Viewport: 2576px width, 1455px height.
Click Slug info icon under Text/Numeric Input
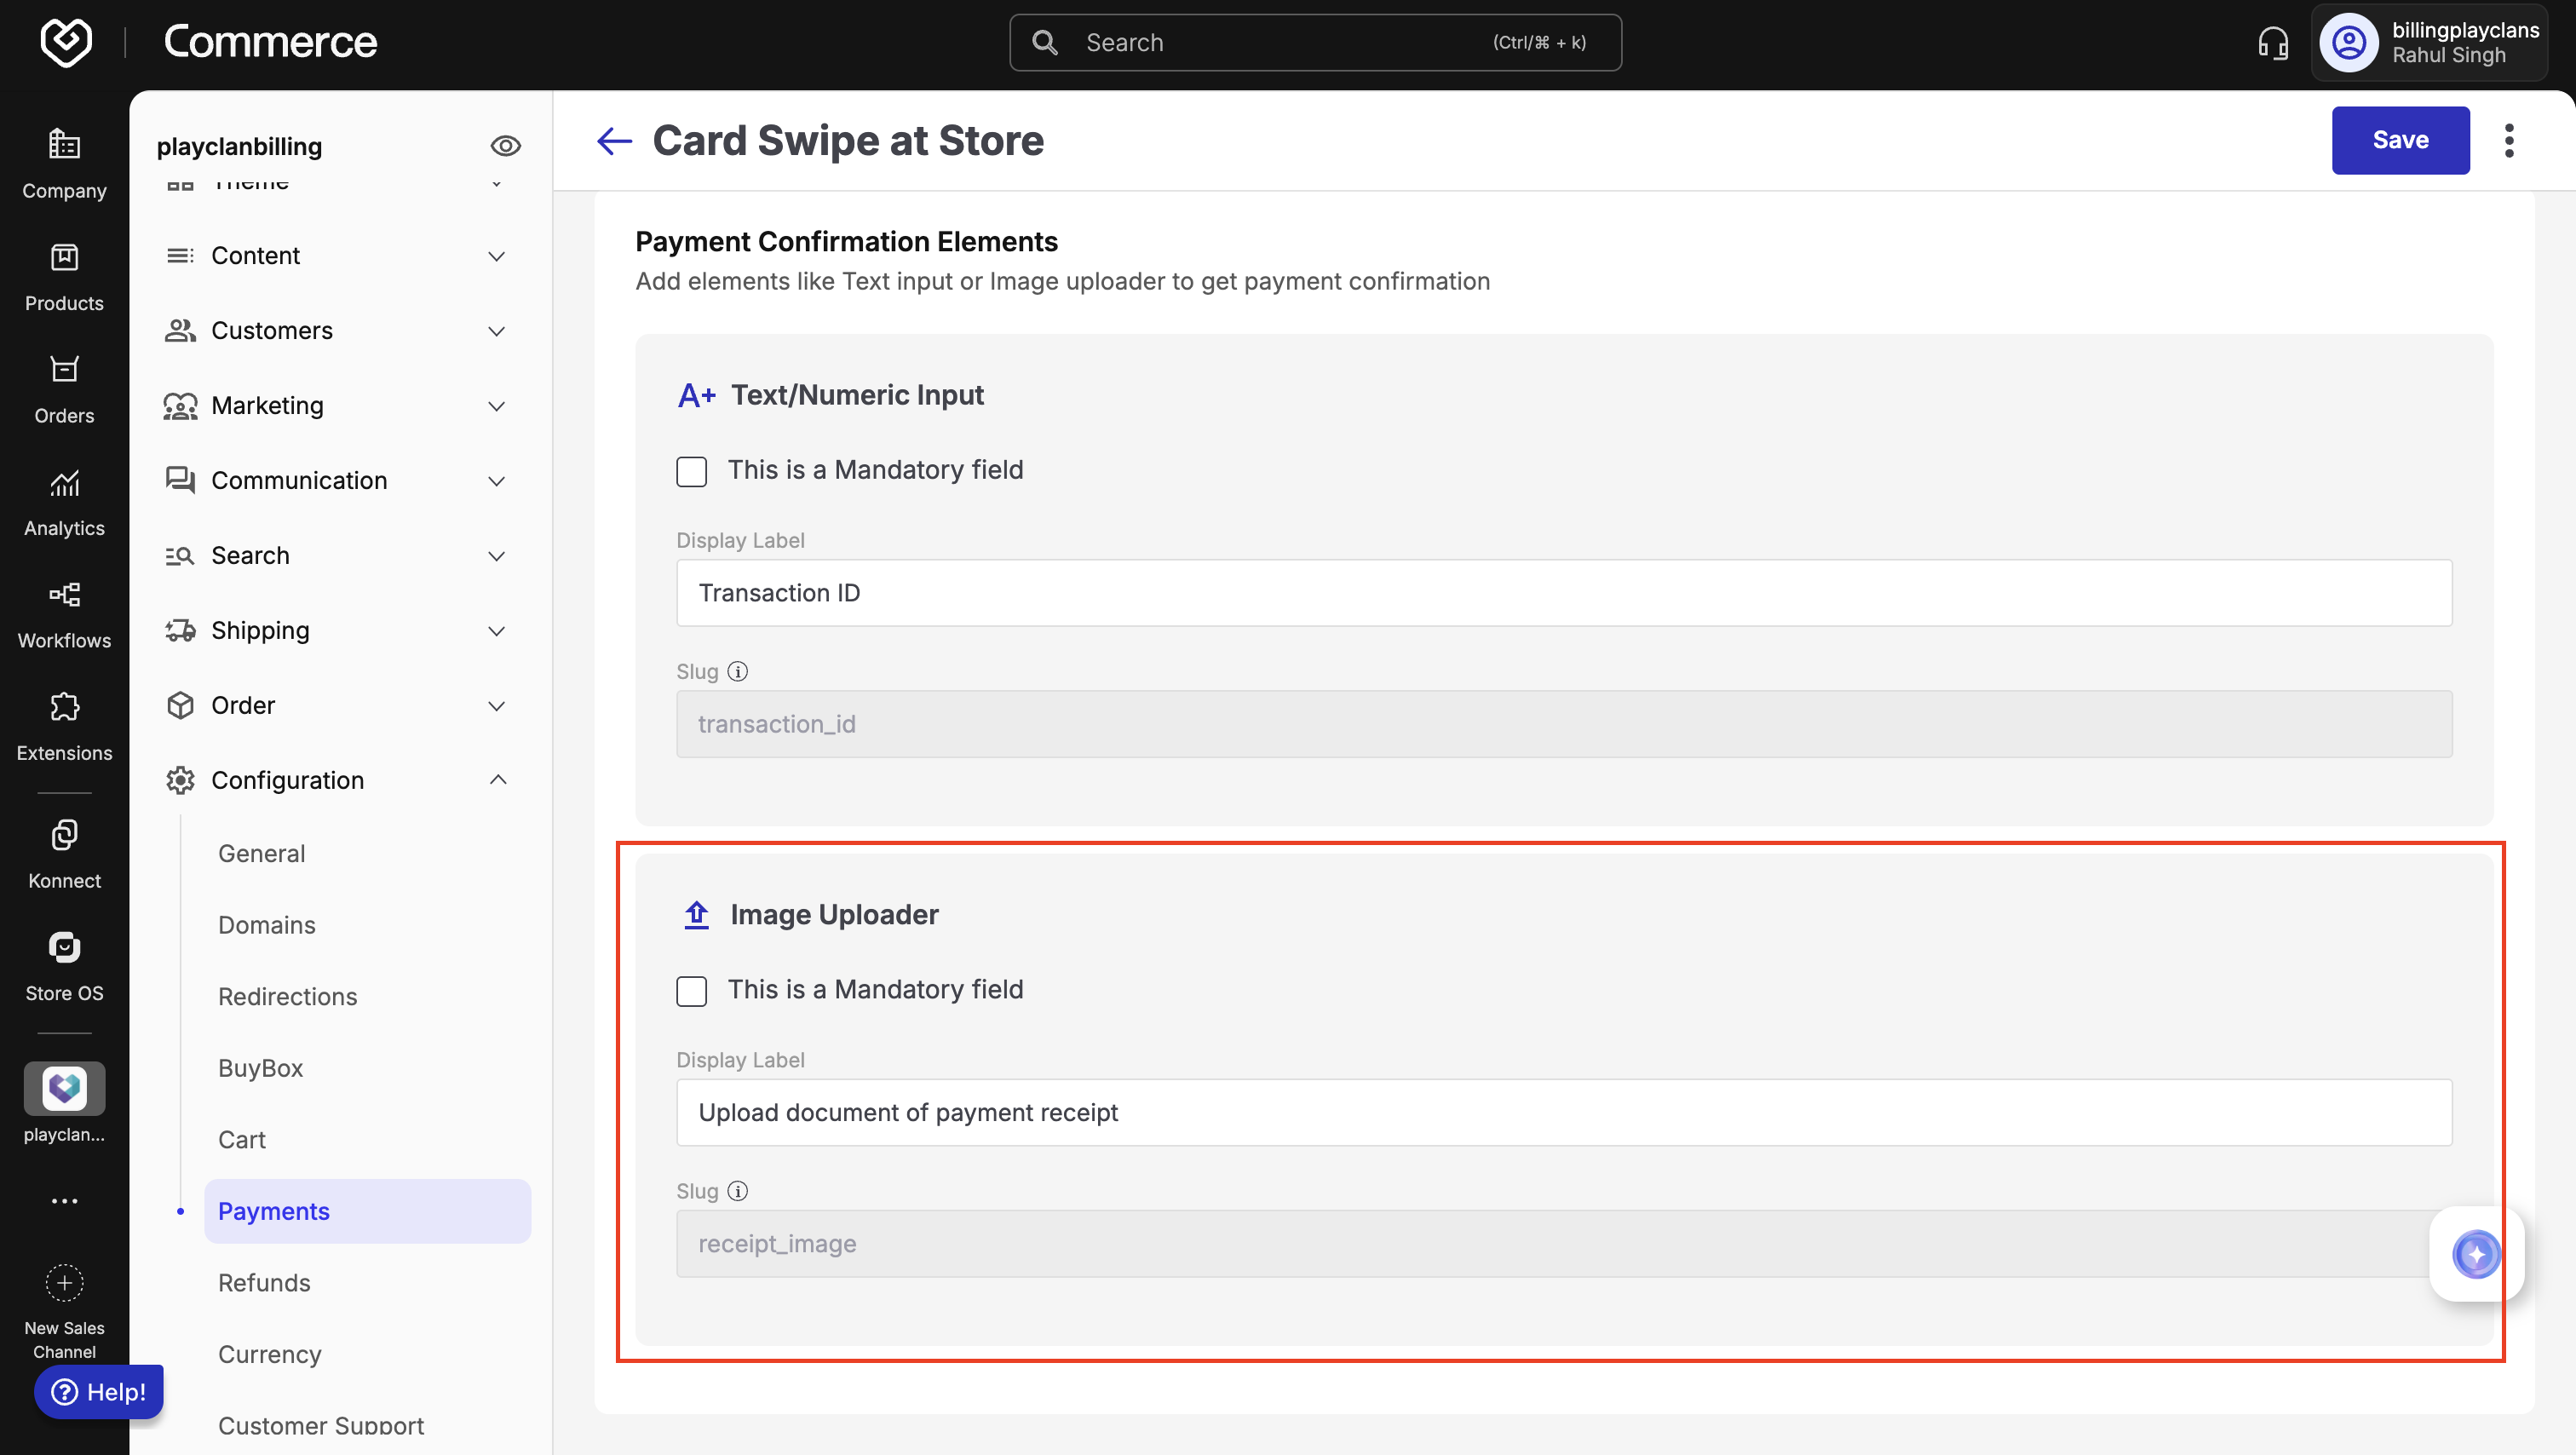737,671
